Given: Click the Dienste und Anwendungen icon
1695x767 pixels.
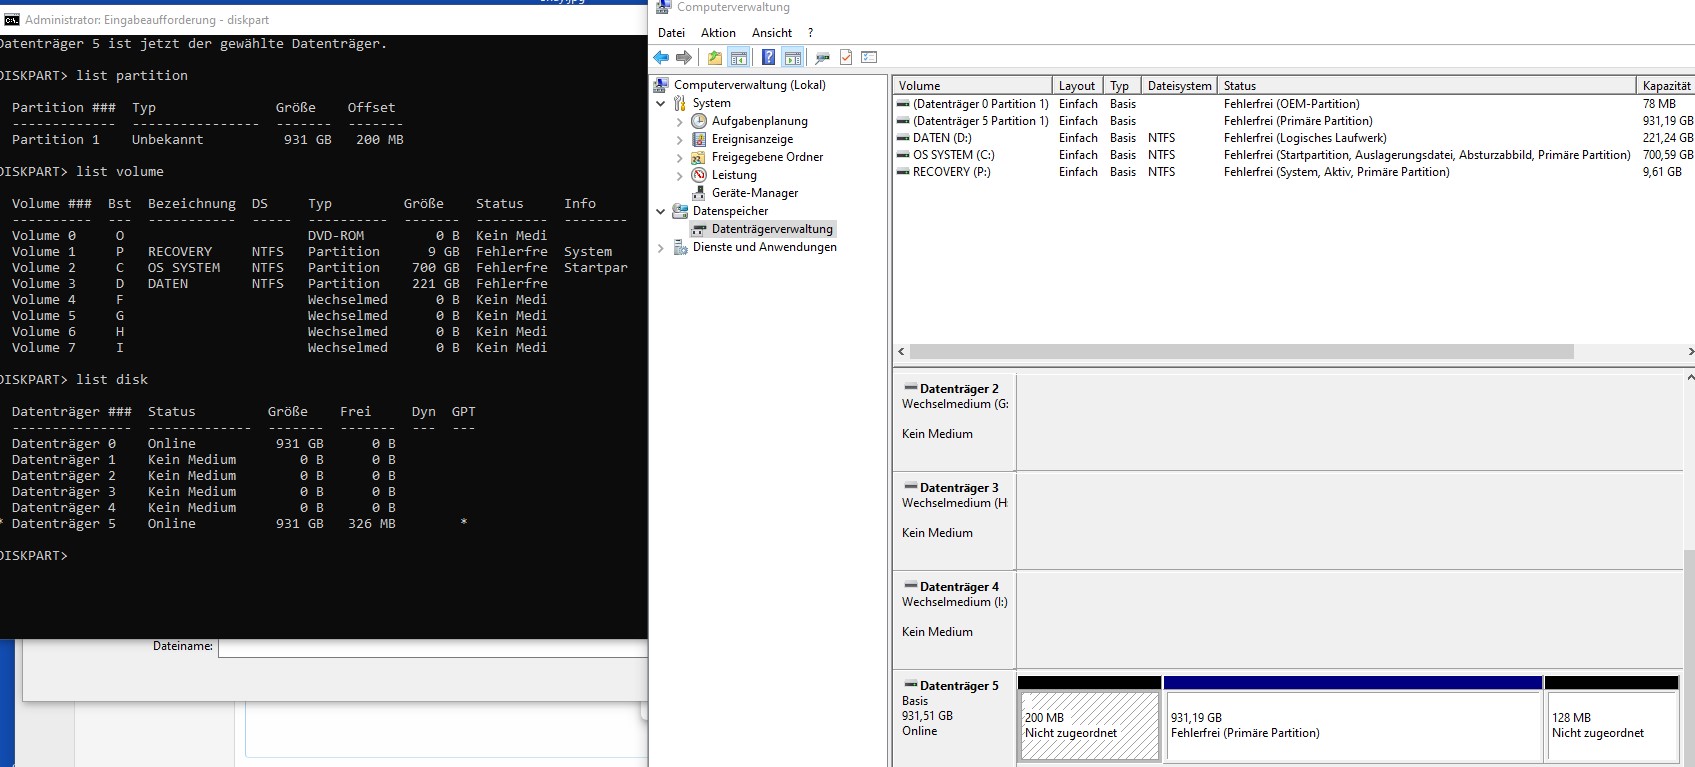Looking at the screenshot, I should (680, 247).
